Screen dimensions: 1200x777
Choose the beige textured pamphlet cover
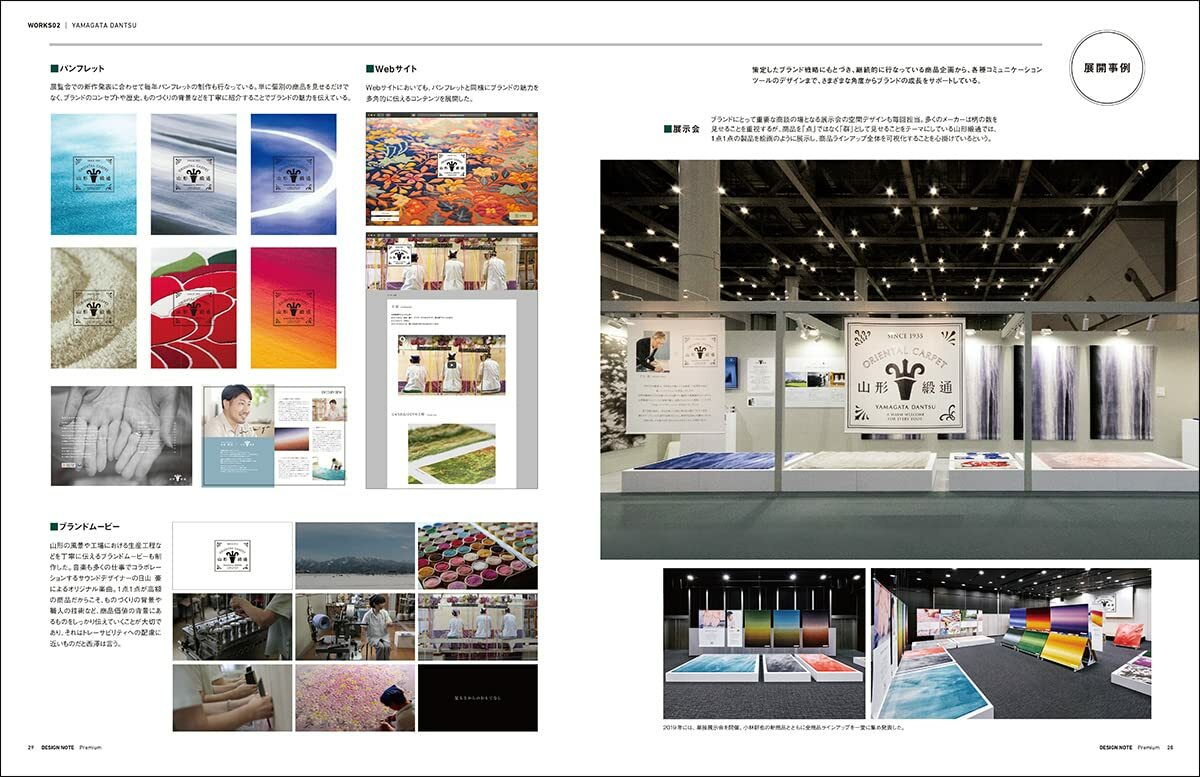93,308
